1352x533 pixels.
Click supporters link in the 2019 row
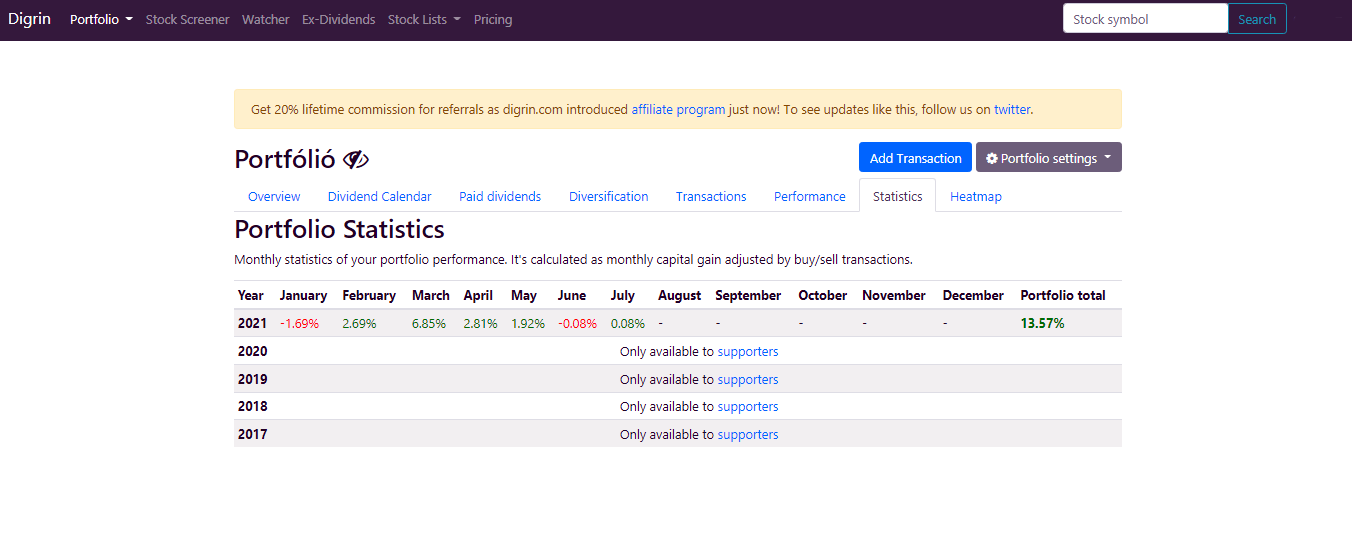748,379
